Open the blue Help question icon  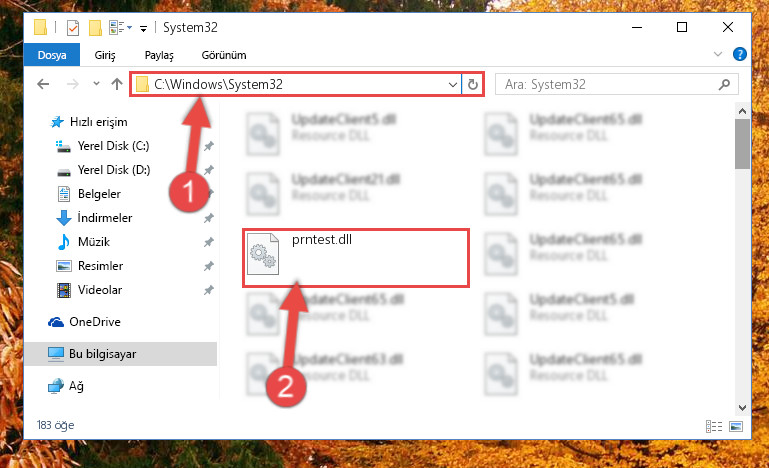point(739,54)
